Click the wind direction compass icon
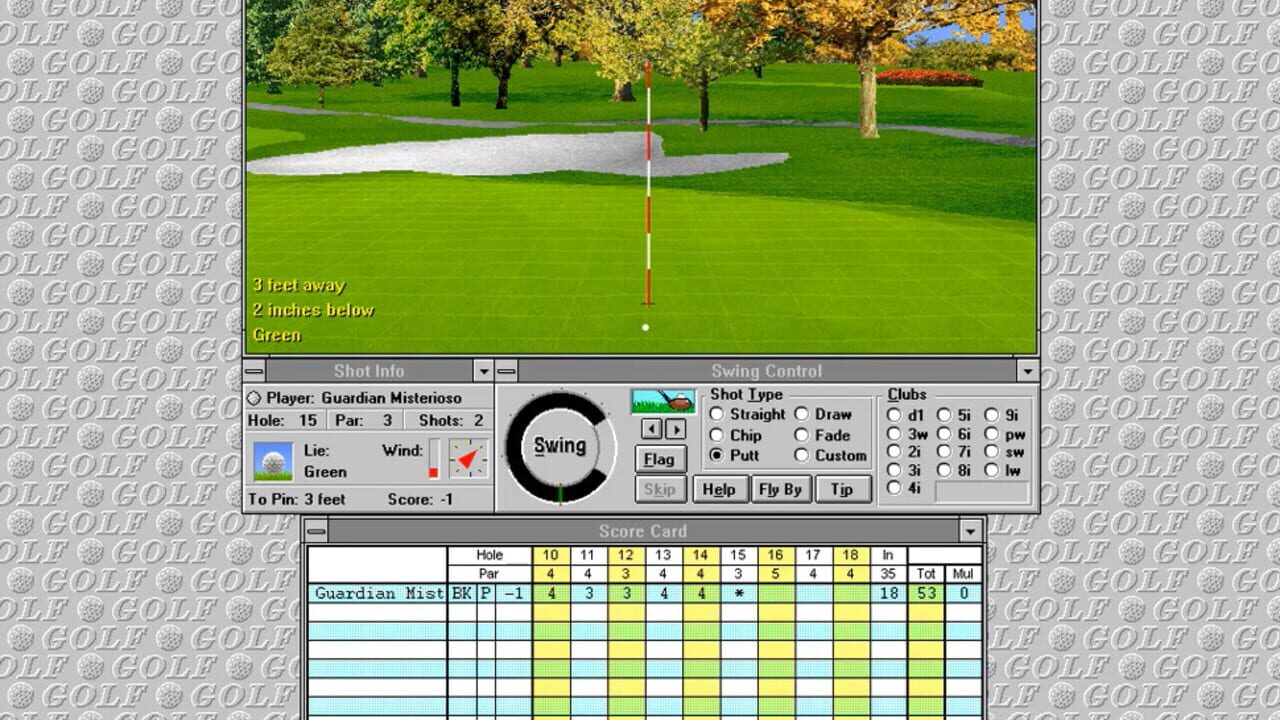This screenshot has width=1280, height=720. (467, 459)
